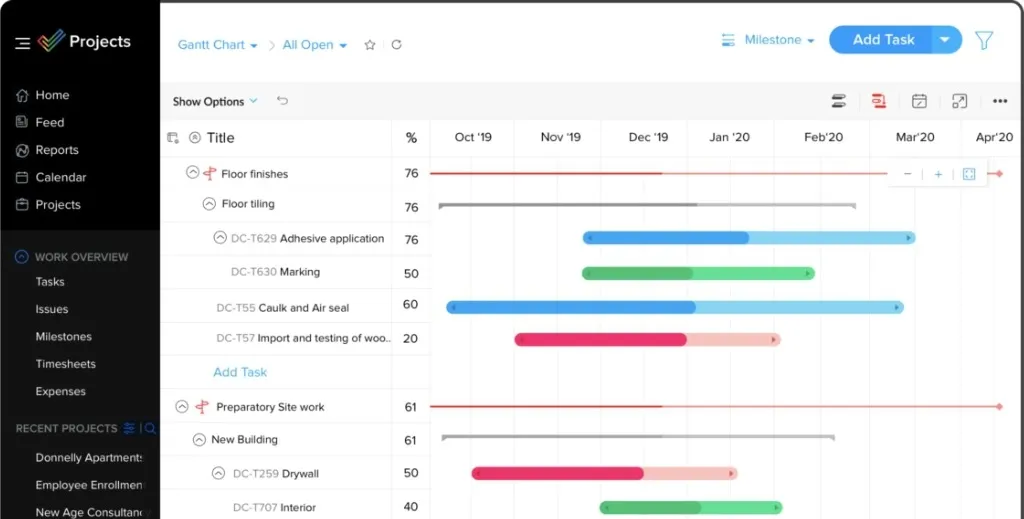Click the blue Add Task button
Screen dimensions: 1024x519
[883, 40]
